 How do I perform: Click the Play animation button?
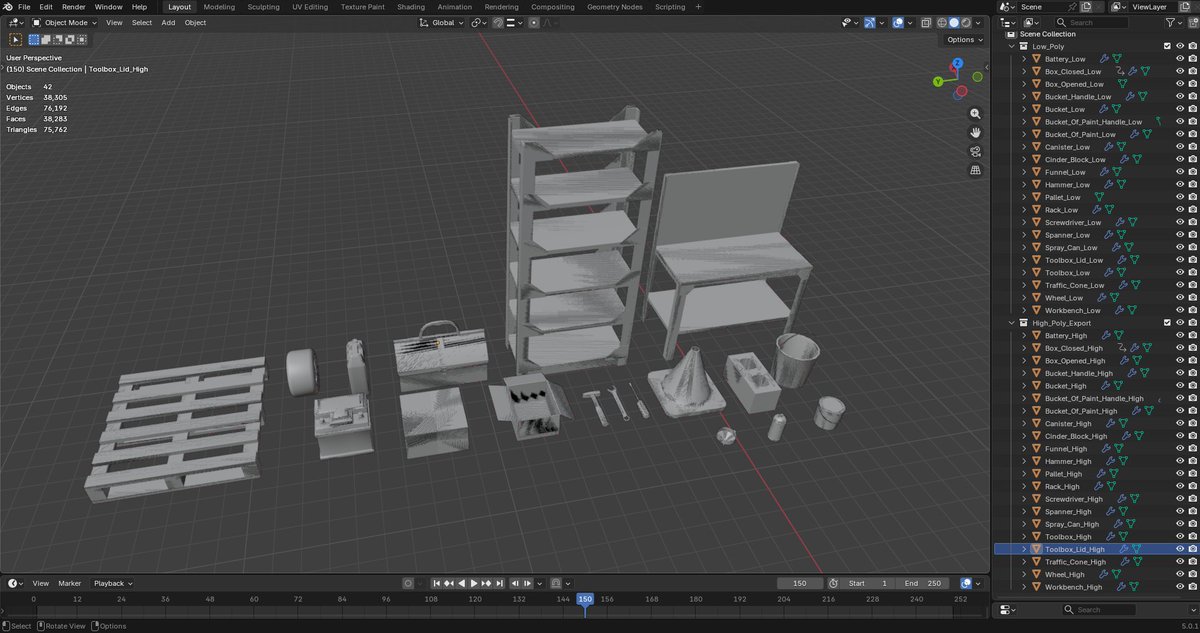[474, 583]
